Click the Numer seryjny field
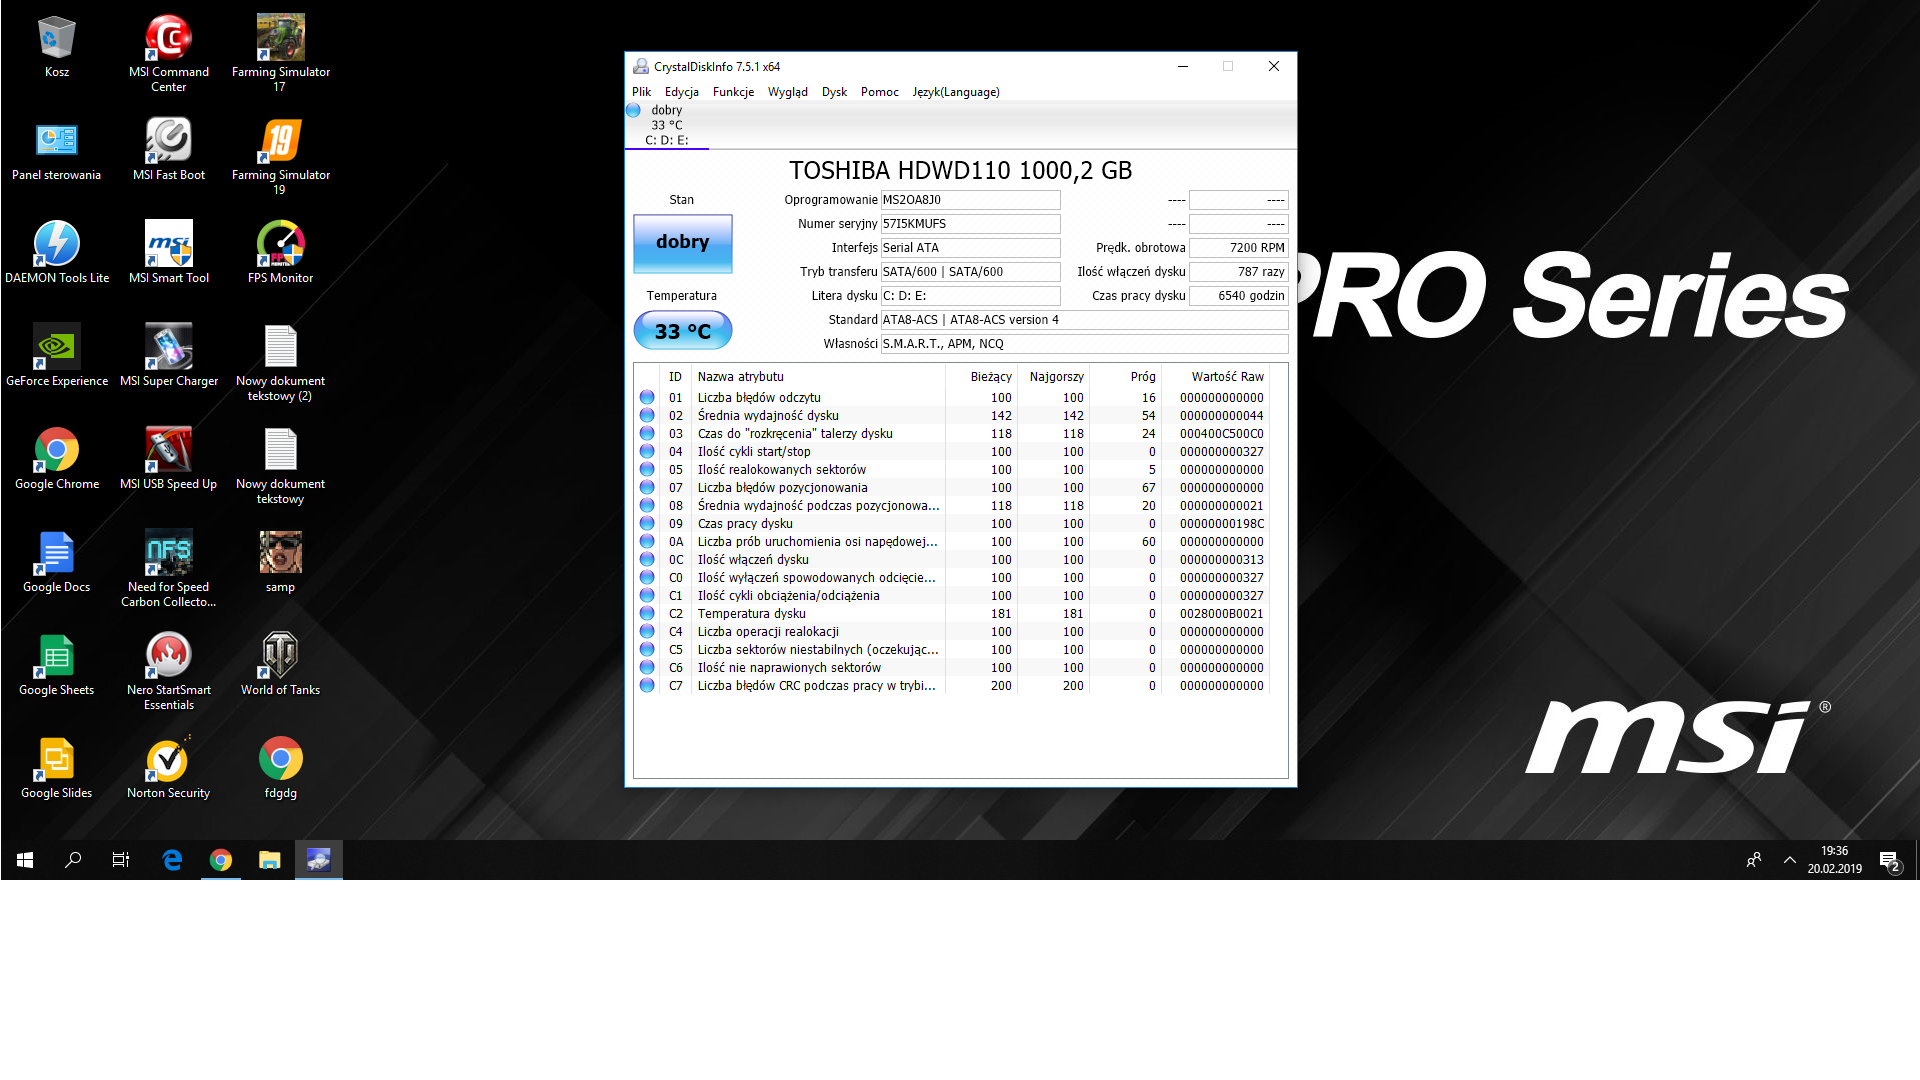 pos(970,224)
